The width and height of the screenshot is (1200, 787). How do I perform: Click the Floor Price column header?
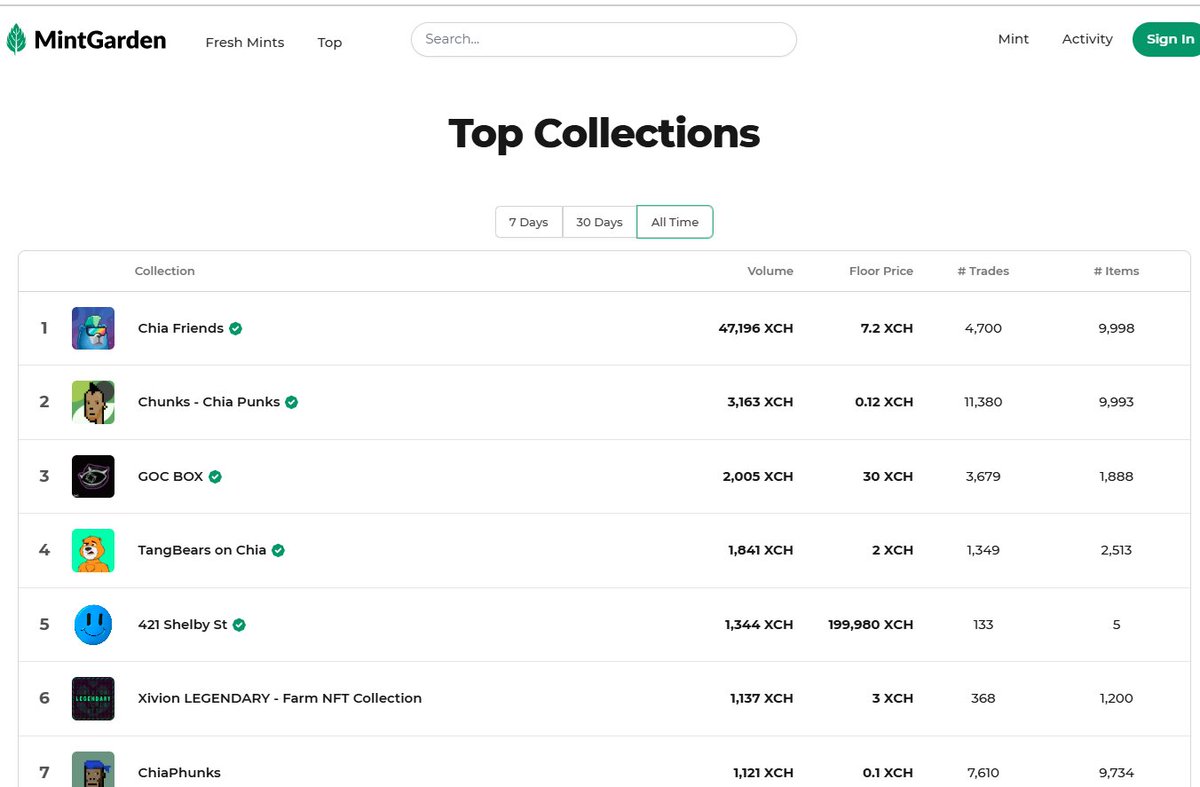[881, 271]
